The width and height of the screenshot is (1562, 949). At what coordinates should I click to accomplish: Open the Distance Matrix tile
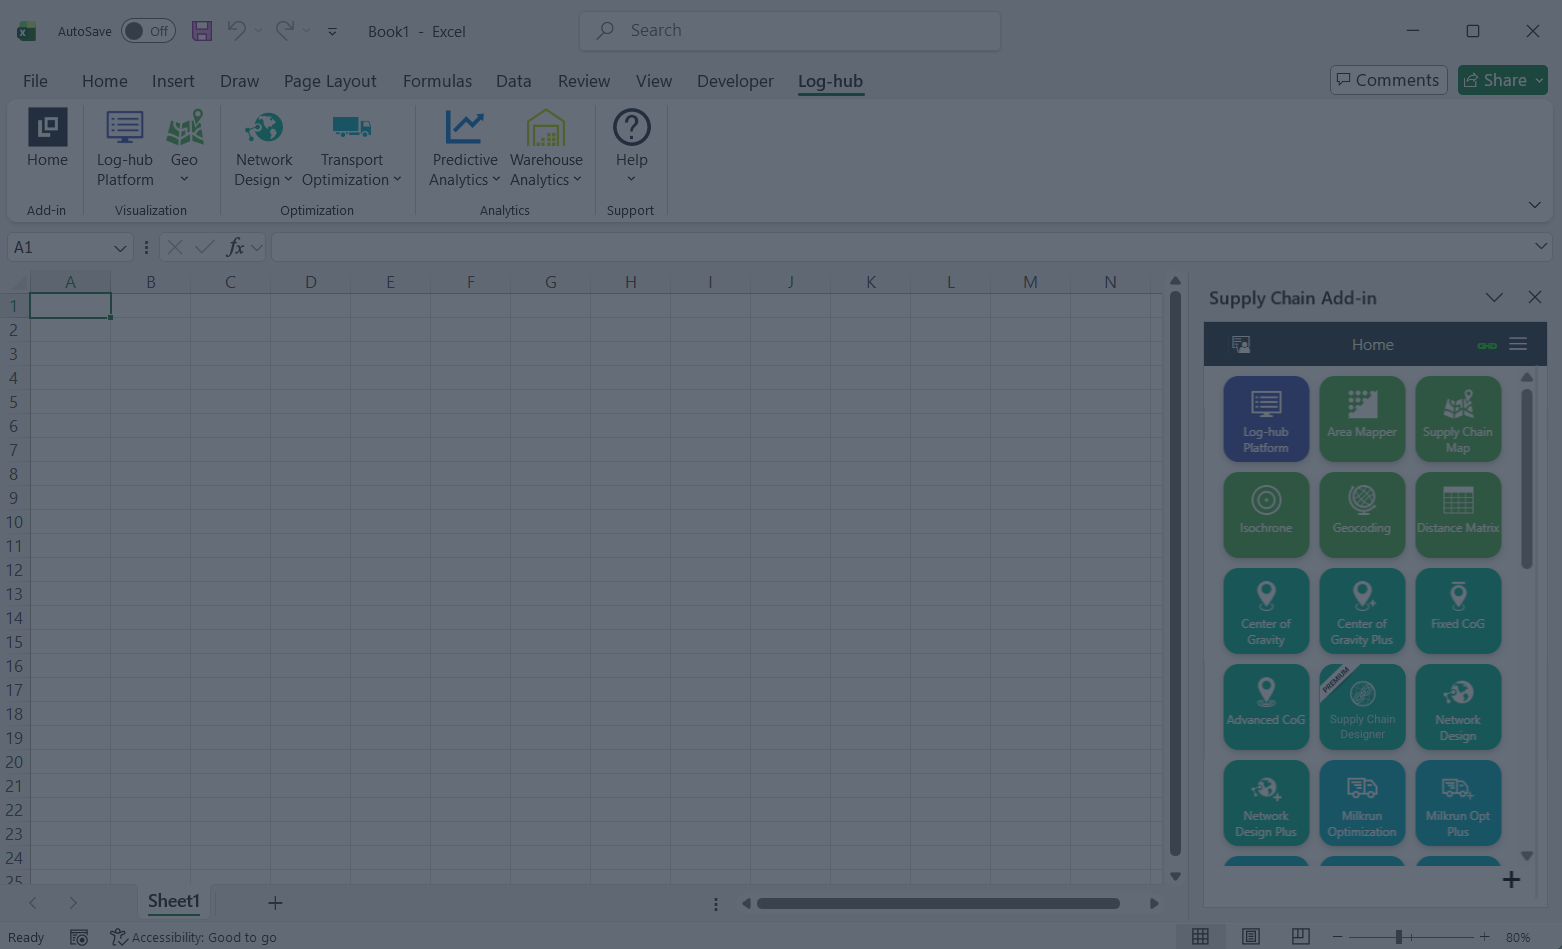(1458, 515)
